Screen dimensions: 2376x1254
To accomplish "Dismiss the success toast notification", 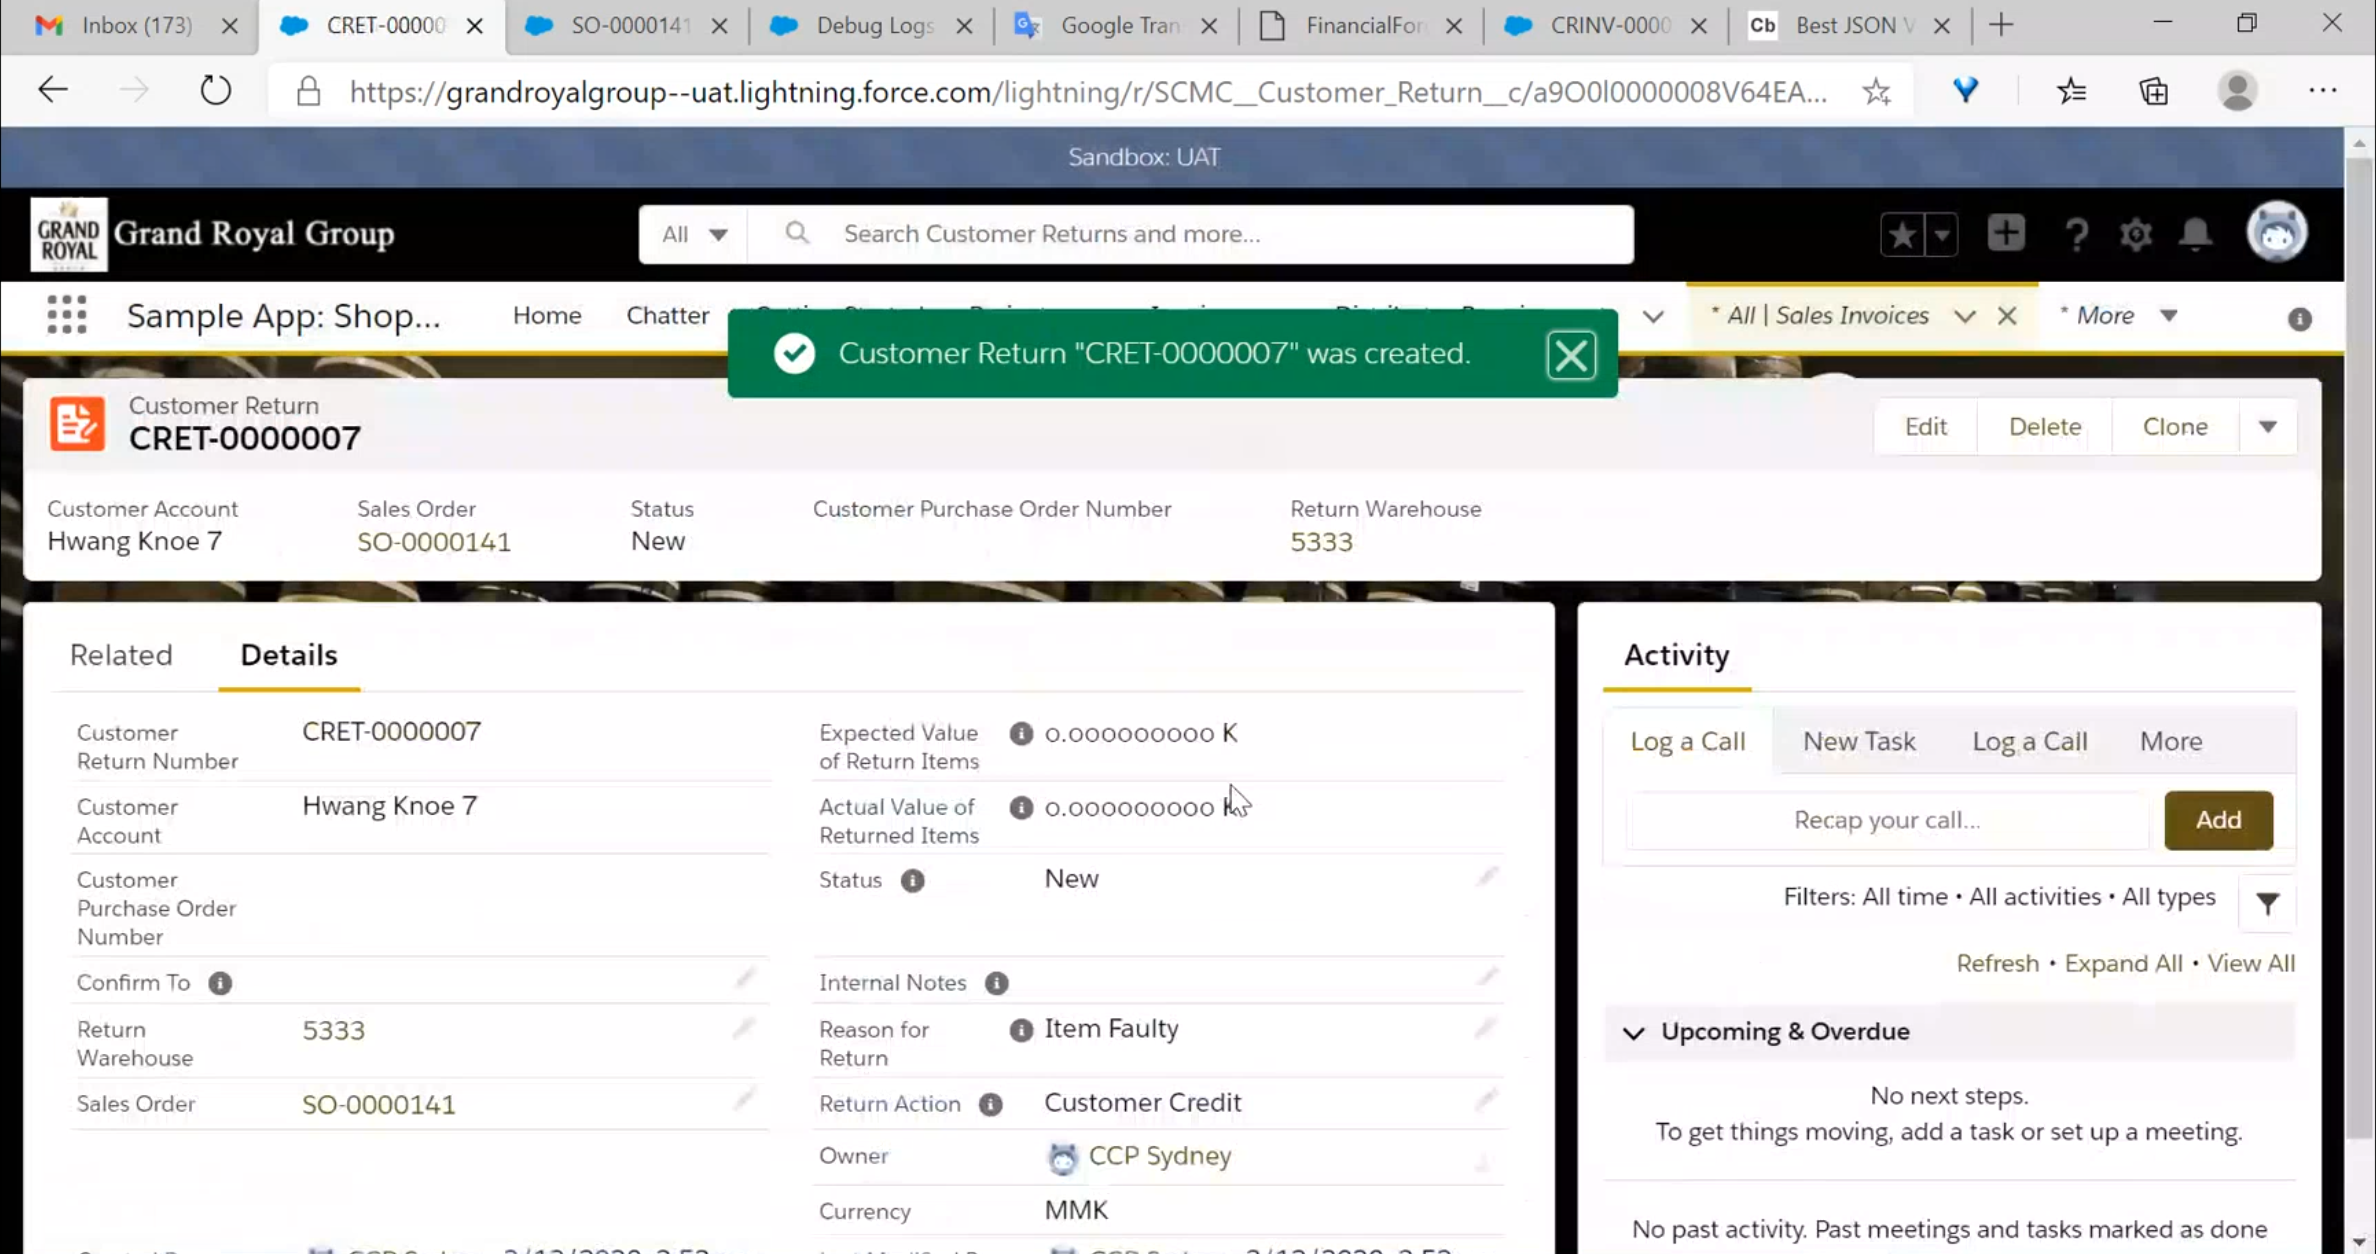I will (x=1570, y=355).
